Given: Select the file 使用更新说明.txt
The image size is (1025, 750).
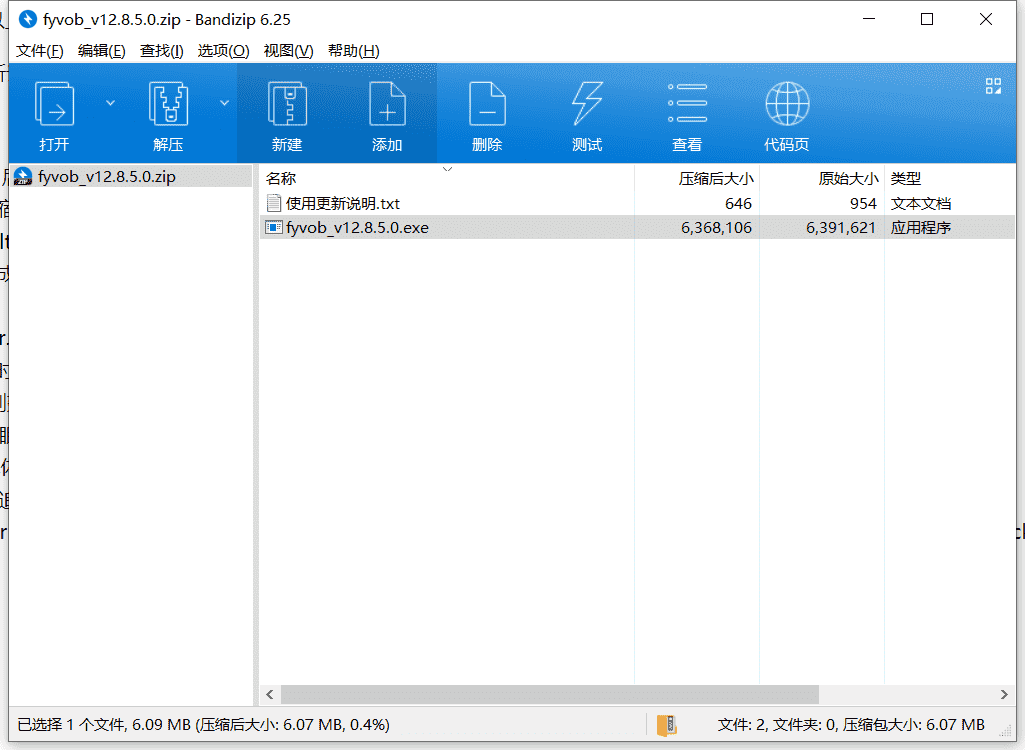Looking at the screenshot, I should [x=343, y=203].
